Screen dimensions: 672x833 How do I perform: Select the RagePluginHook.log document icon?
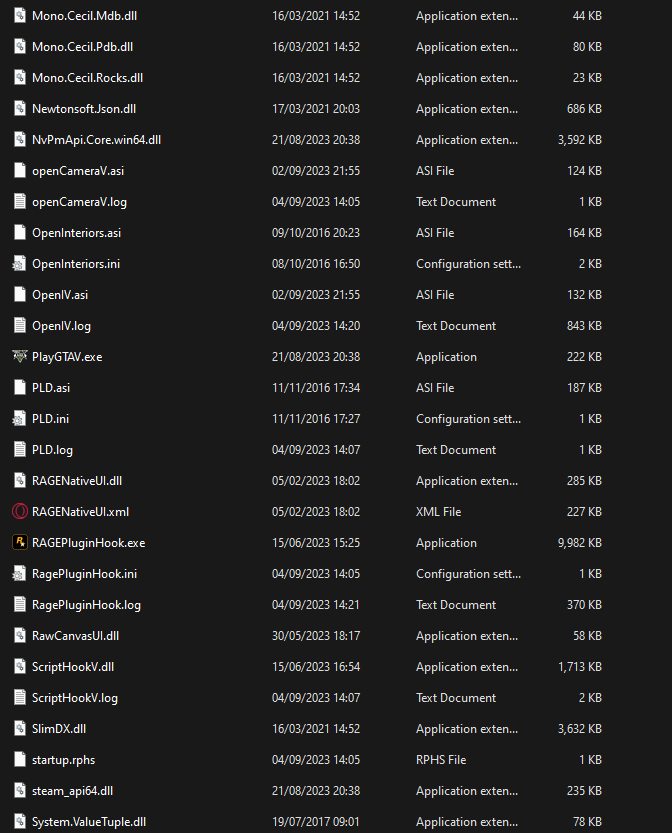click(x=20, y=605)
